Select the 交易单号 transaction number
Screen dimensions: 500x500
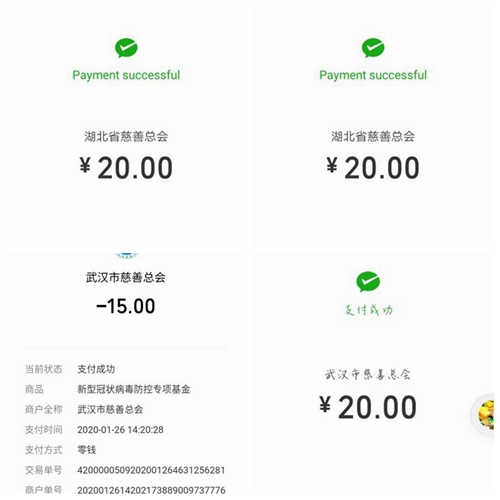pos(151,470)
